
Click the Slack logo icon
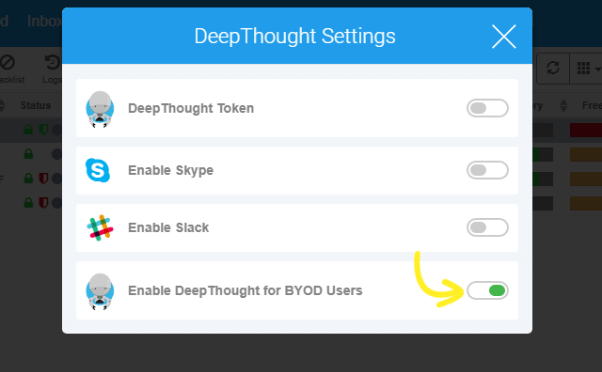pos(100,228)
